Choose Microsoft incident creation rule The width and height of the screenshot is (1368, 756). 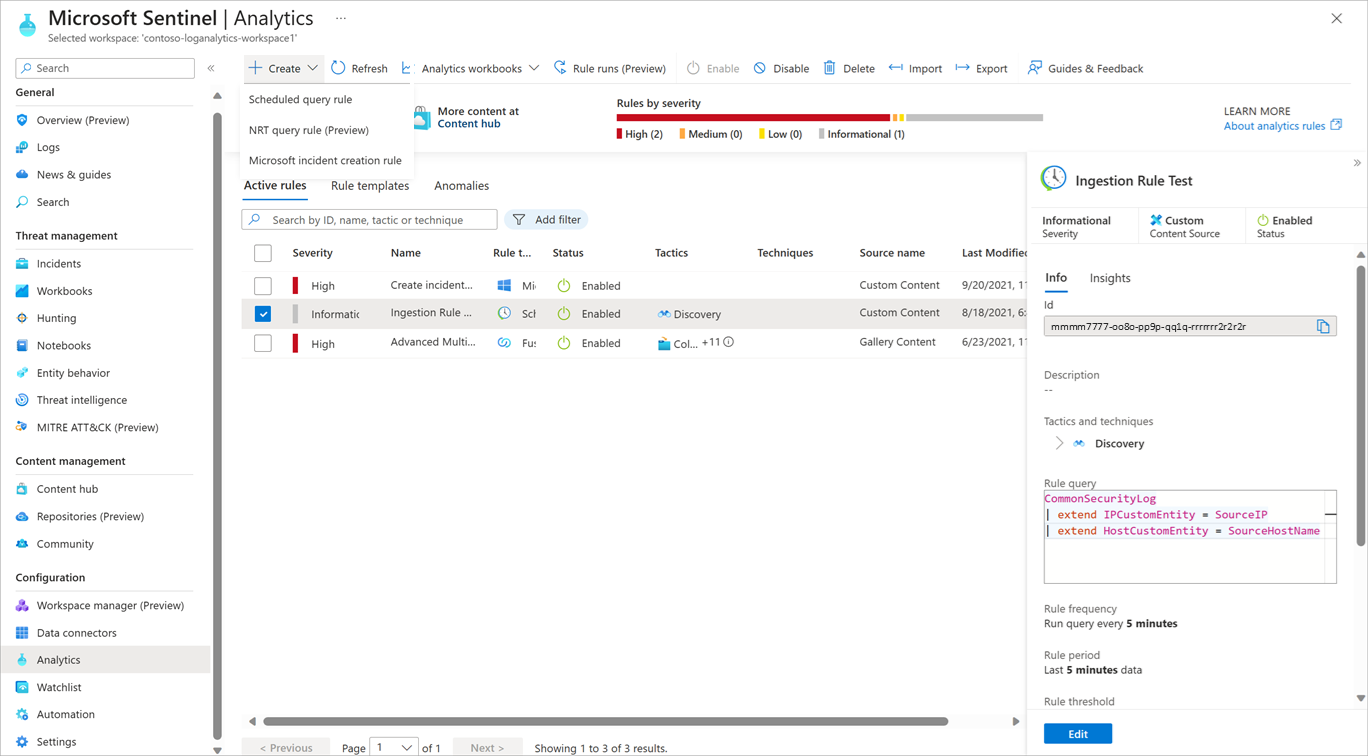coord(325,160)
